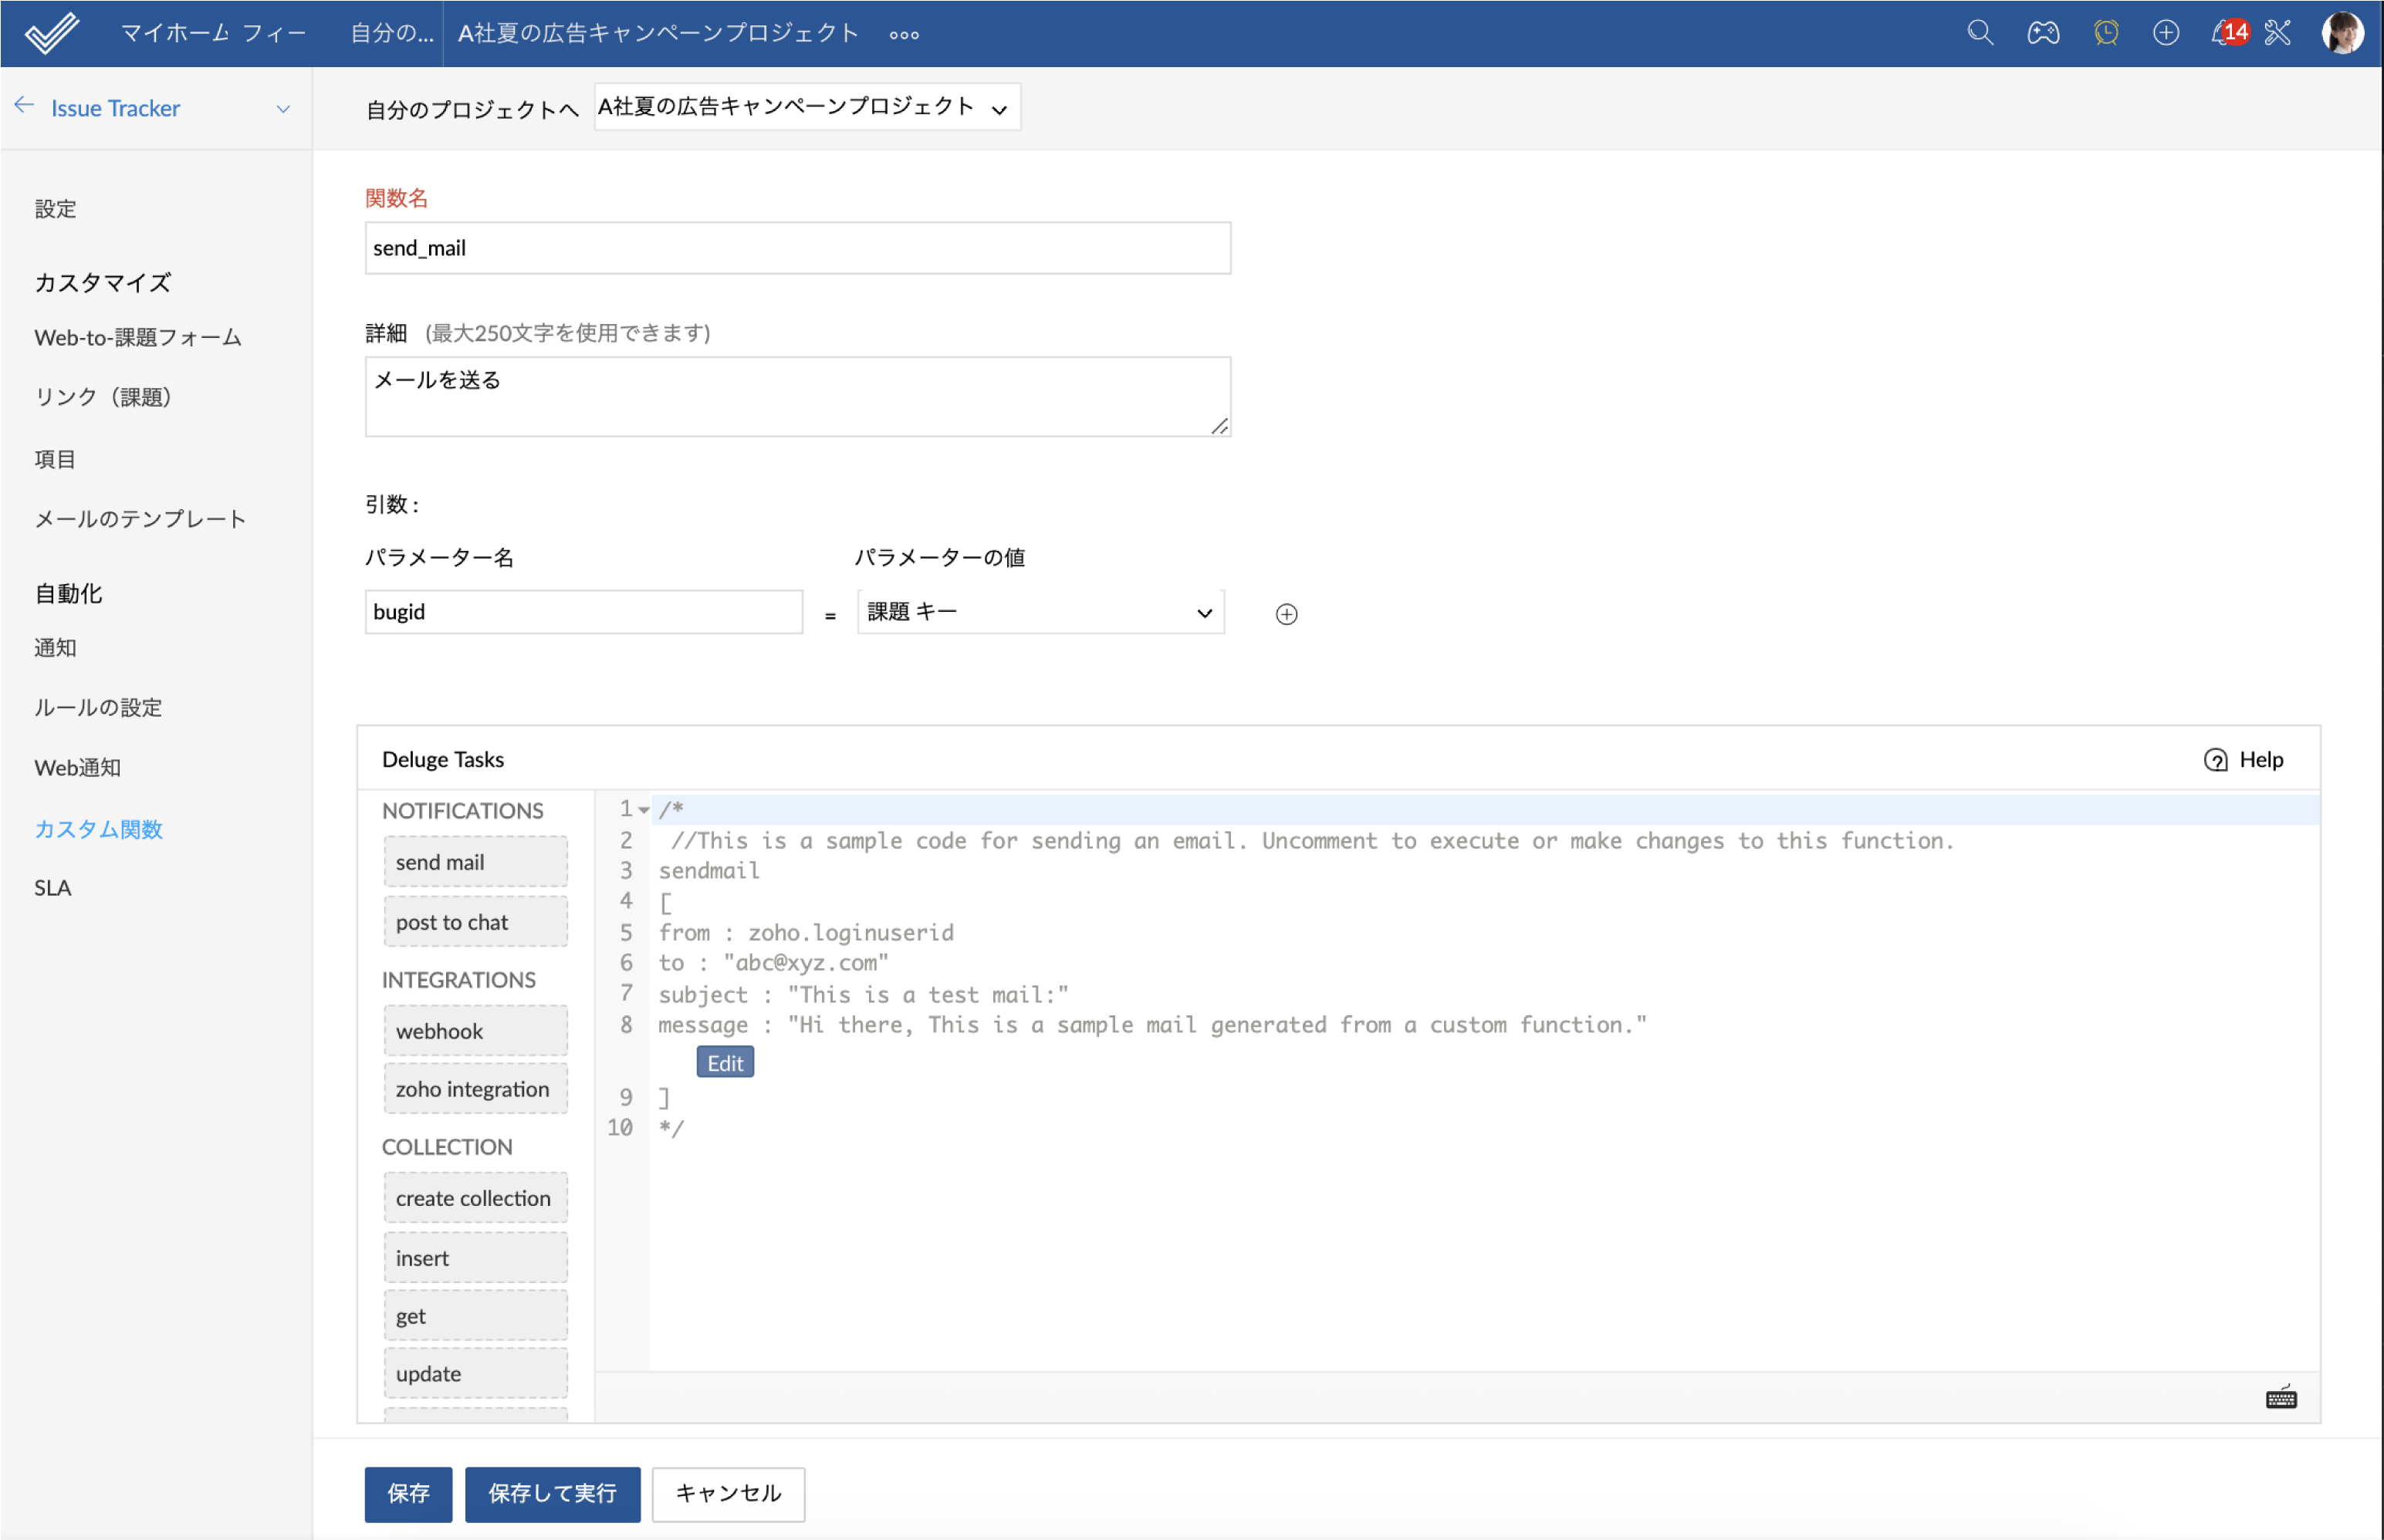Viewport: 2384px width, 1540px height.
Task: Open フィー tab in top bar
Action: [x=275, y=33]
